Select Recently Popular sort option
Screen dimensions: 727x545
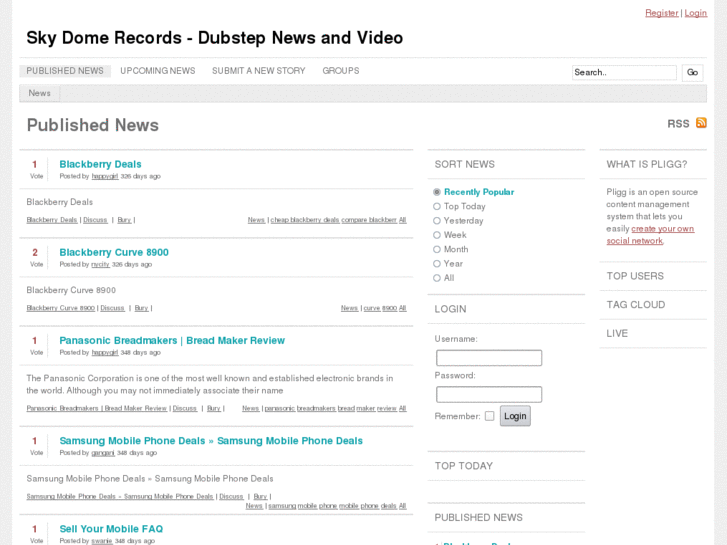(437, 192)
